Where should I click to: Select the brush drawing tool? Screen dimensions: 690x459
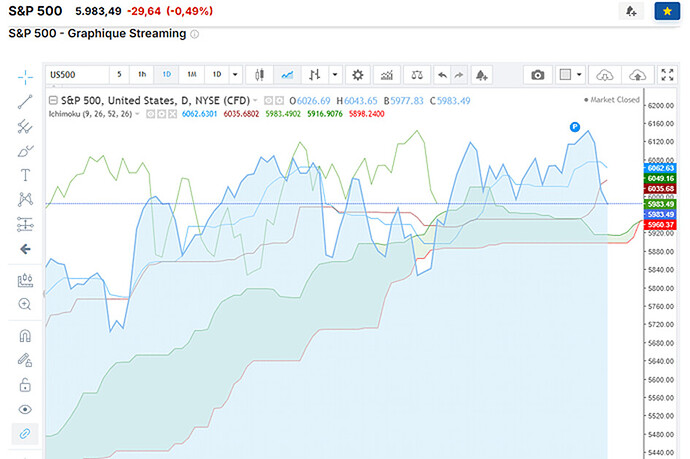coord(25,151)
